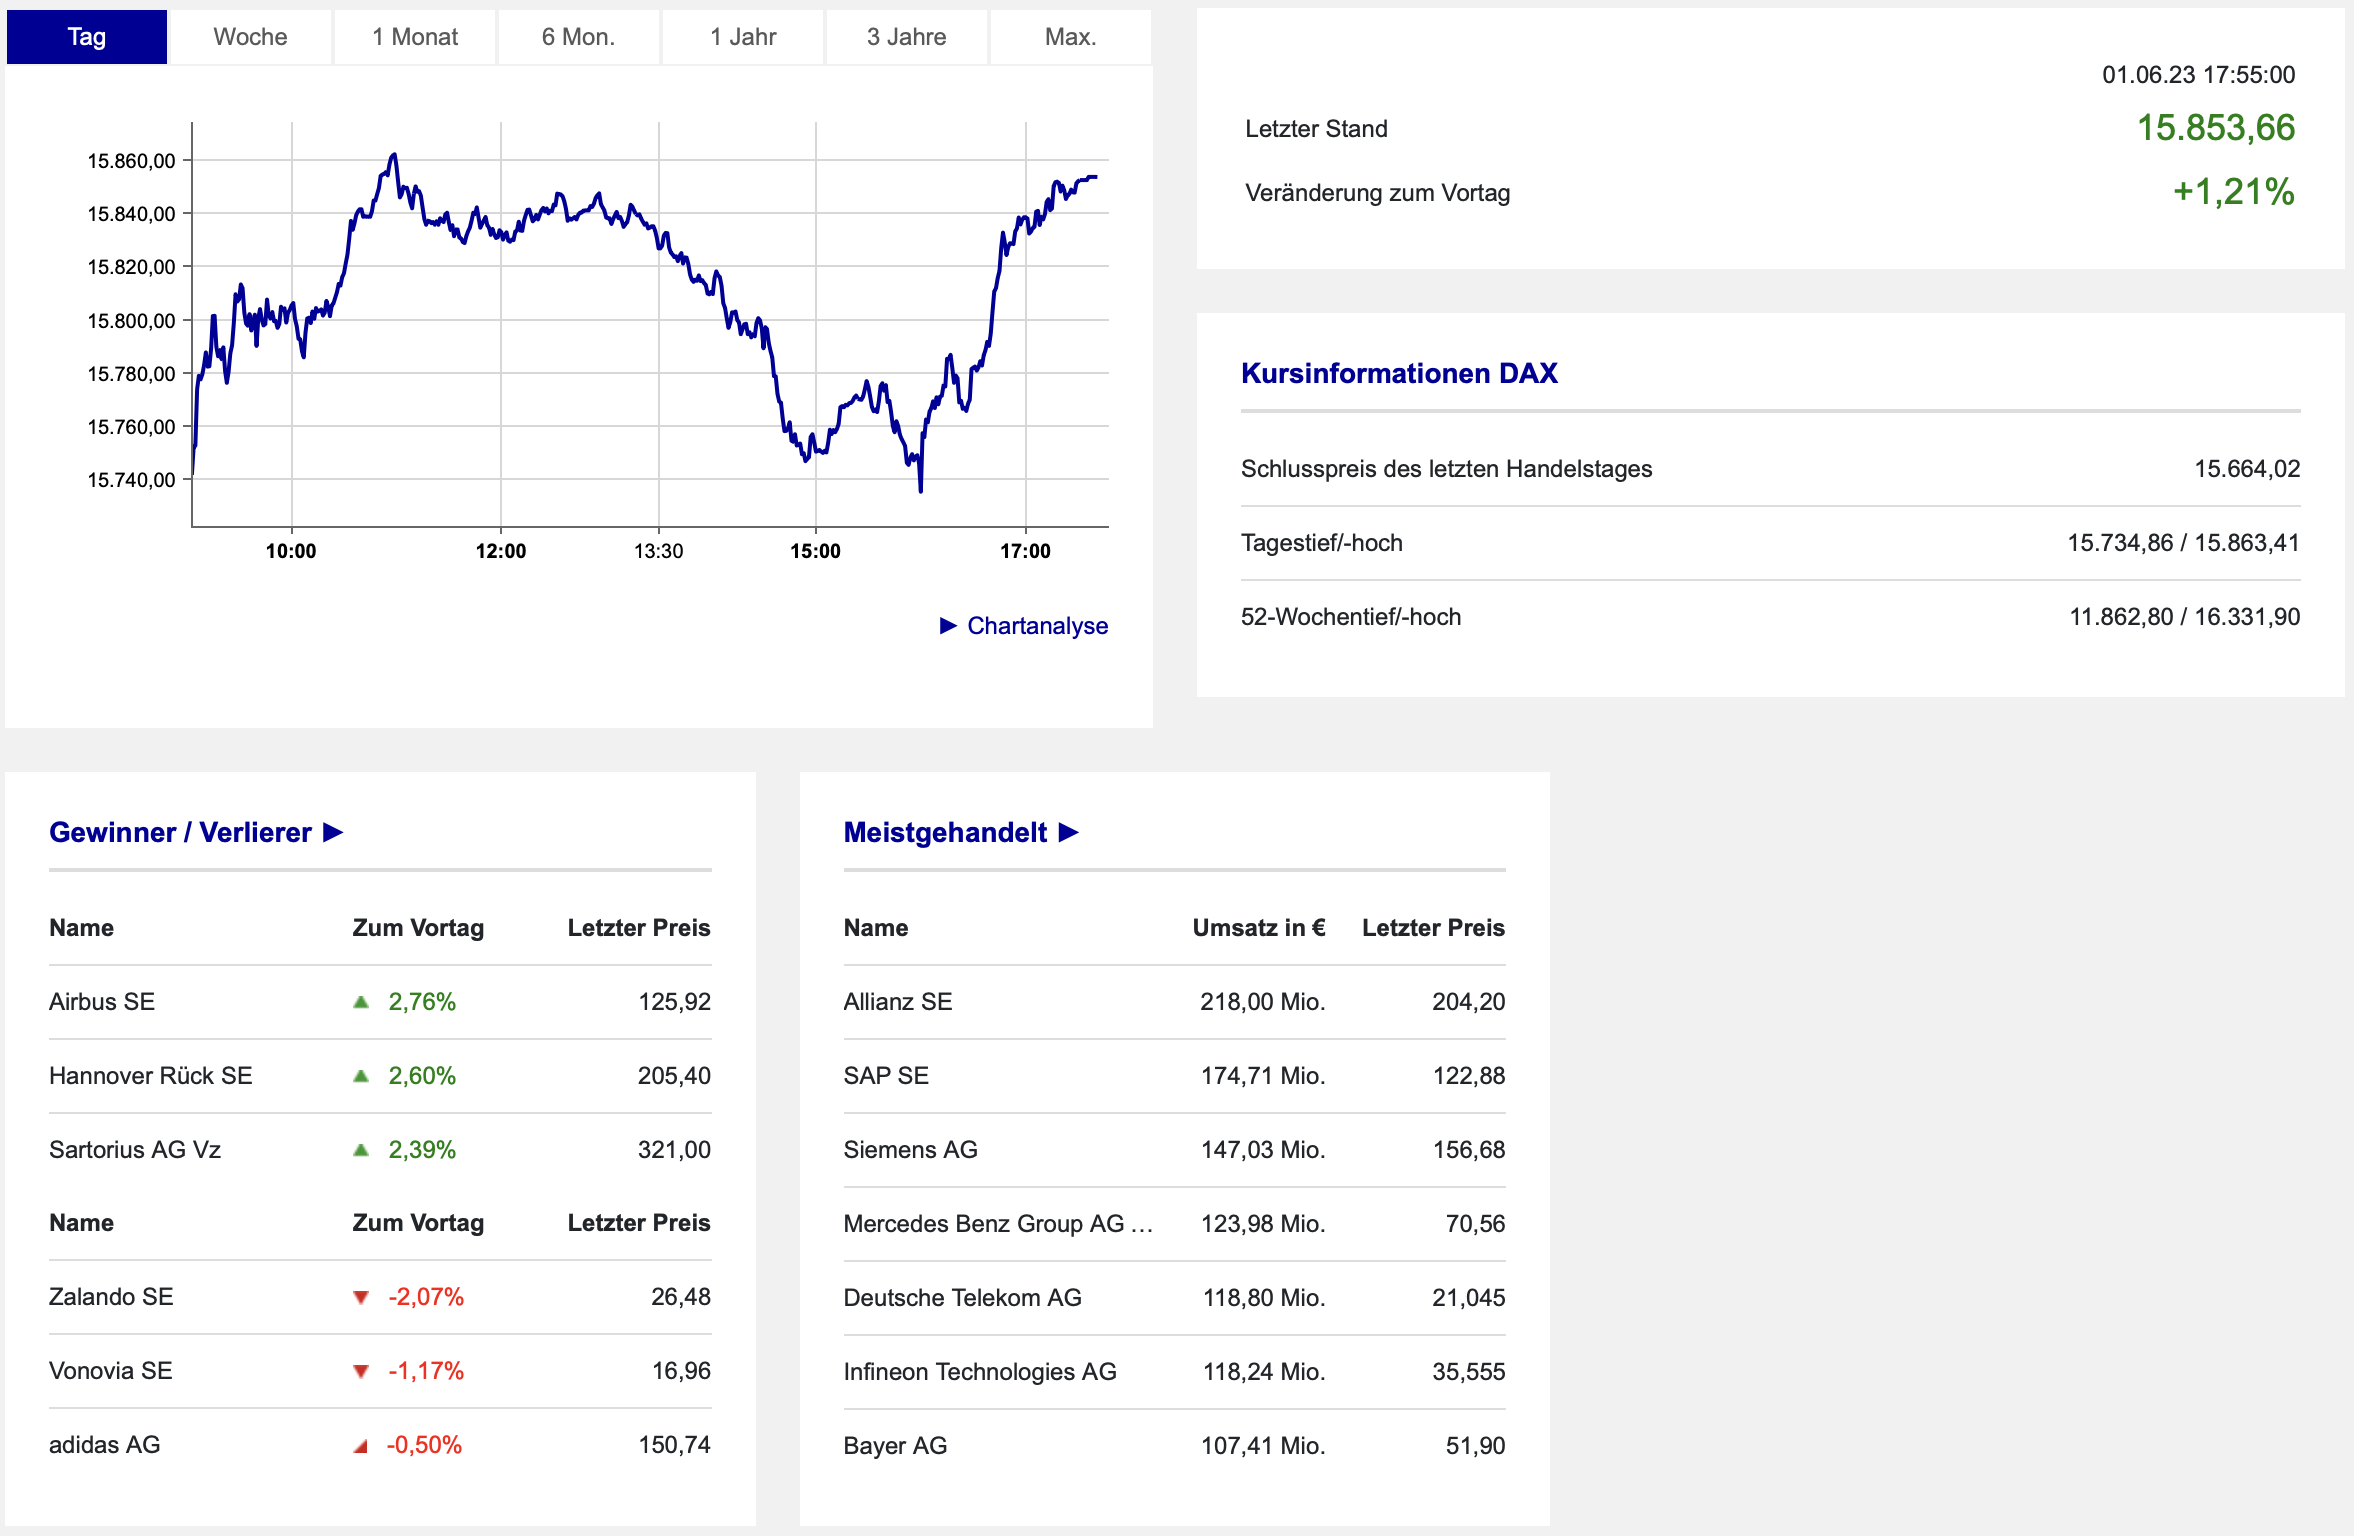
Task: Expand the Gewinner / Verlierer arrow
Action: coord(334,832)
